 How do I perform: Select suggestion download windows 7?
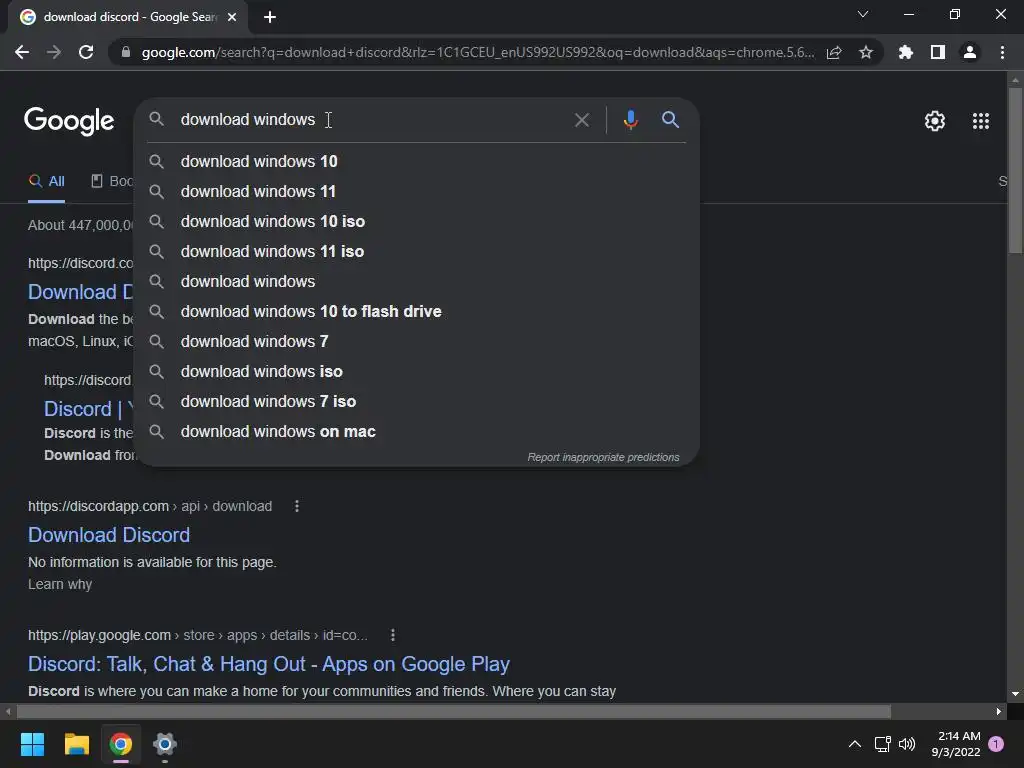coord(417,342)
